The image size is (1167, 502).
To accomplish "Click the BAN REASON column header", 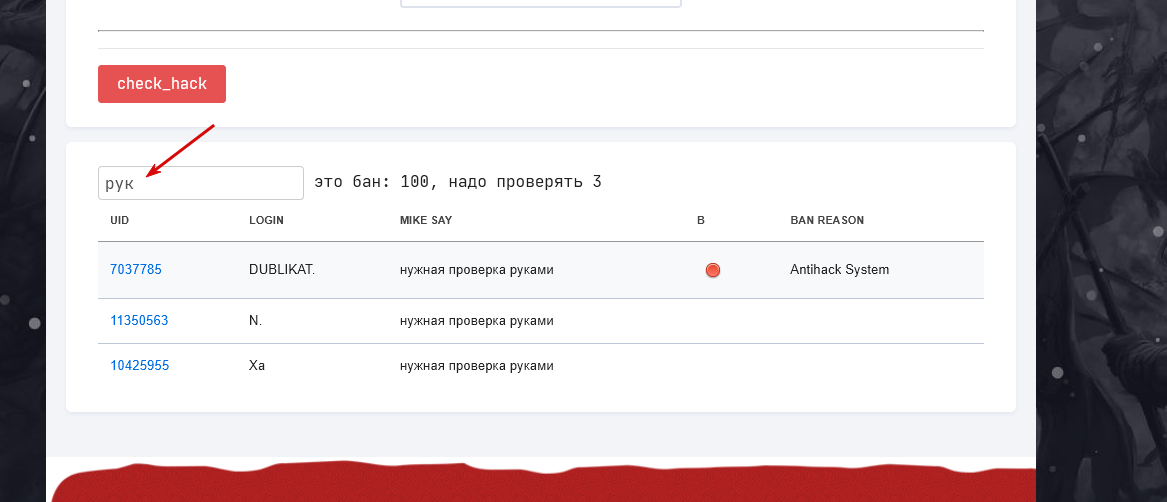I will pyautogui.click(x=827, y=220).
